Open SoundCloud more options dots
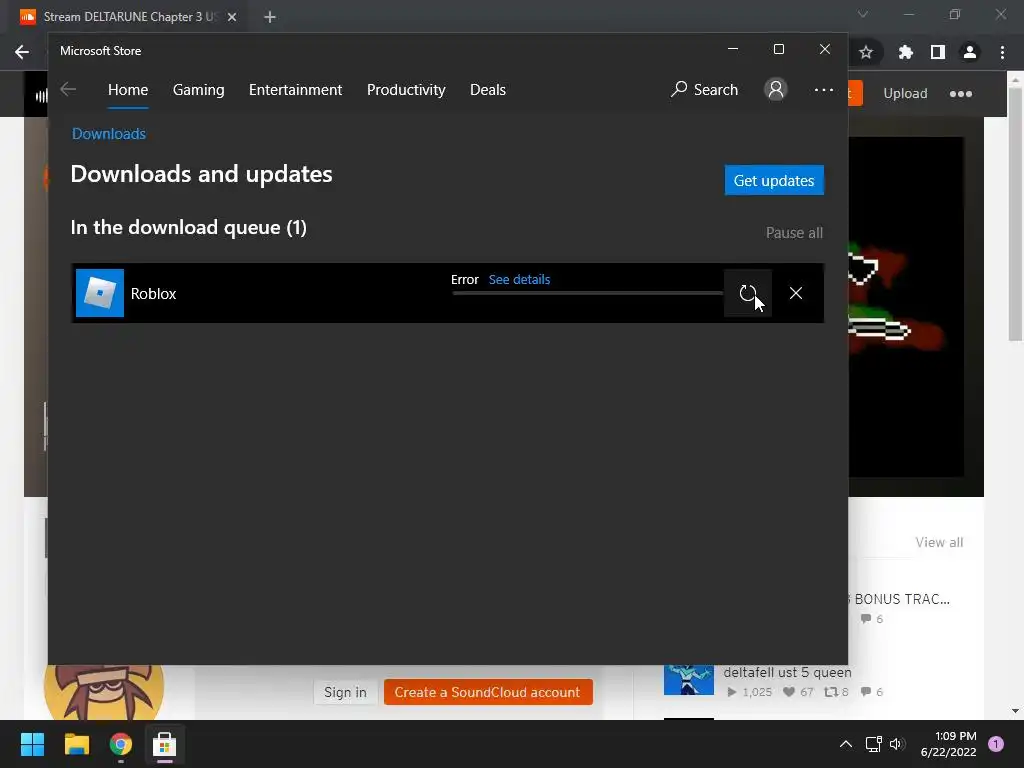 coord(961,94)
